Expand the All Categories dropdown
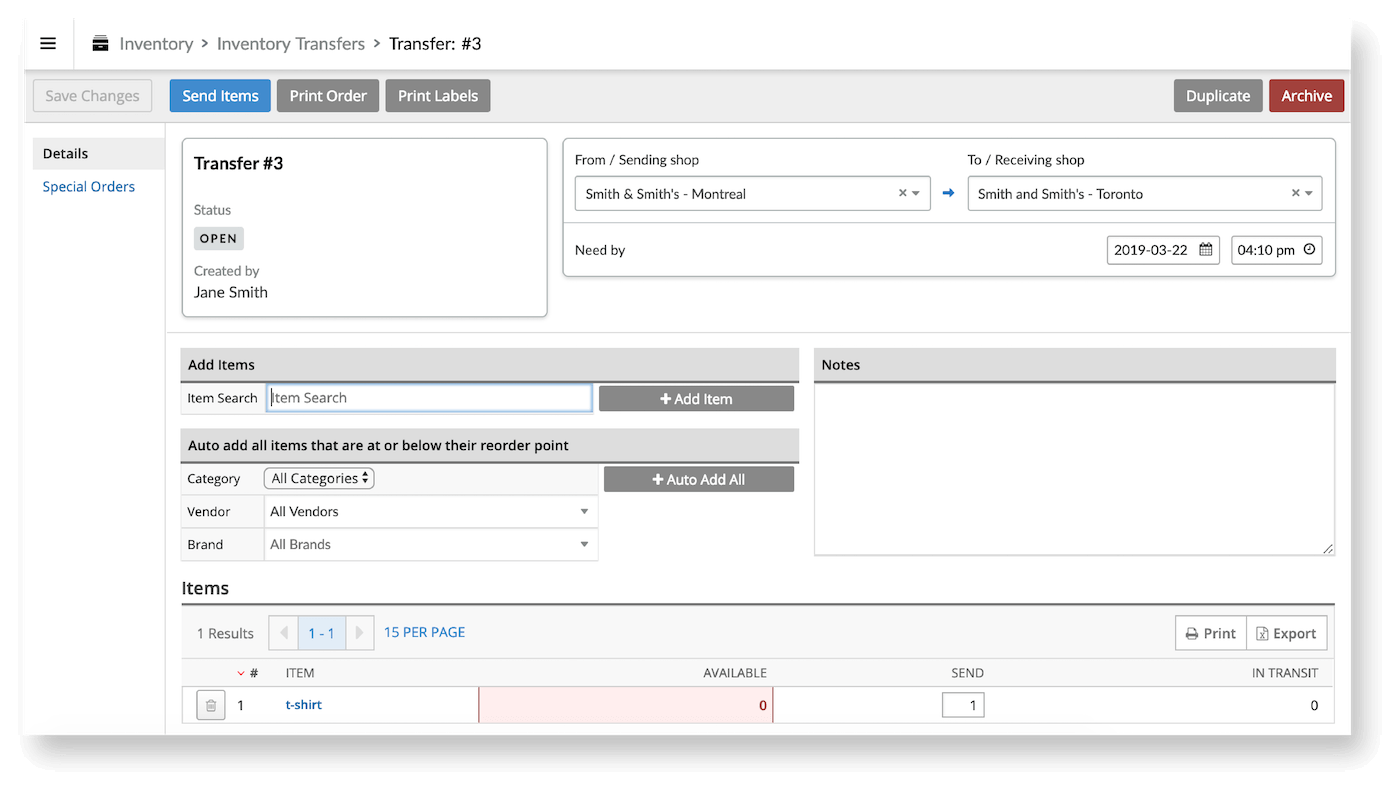The image size is (1400, 790). coord(319,479)
